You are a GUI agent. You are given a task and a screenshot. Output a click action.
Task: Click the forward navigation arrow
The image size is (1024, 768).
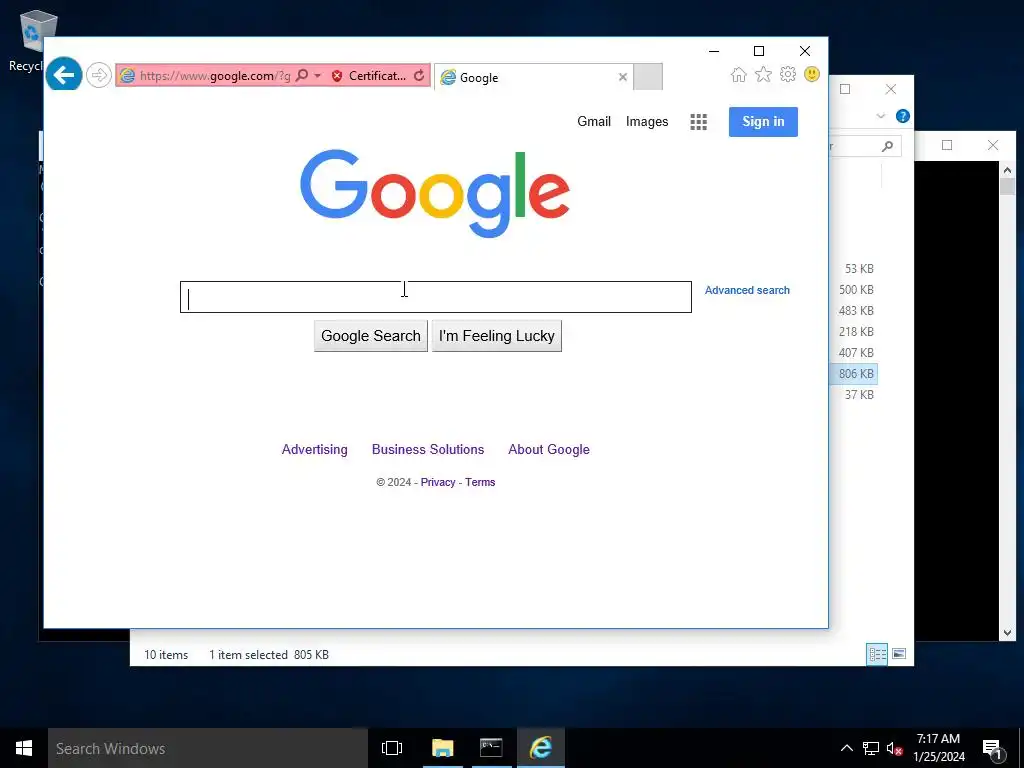[x=99, y=75]
